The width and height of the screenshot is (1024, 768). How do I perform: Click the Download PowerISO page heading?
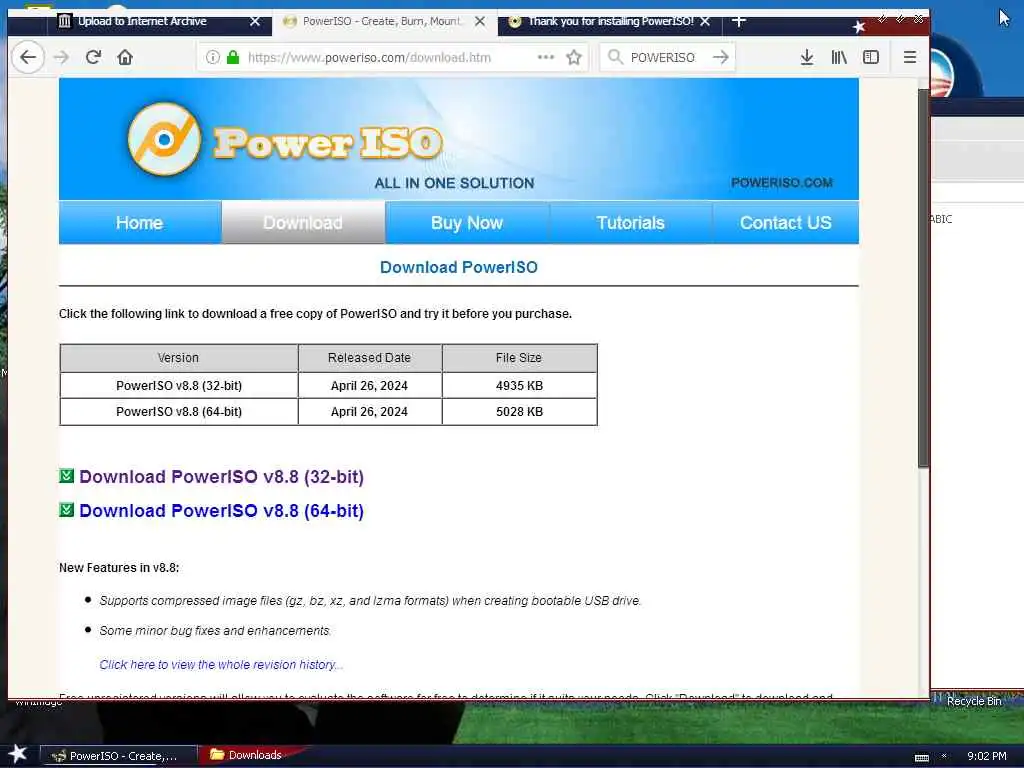click(x=459, y=267)
